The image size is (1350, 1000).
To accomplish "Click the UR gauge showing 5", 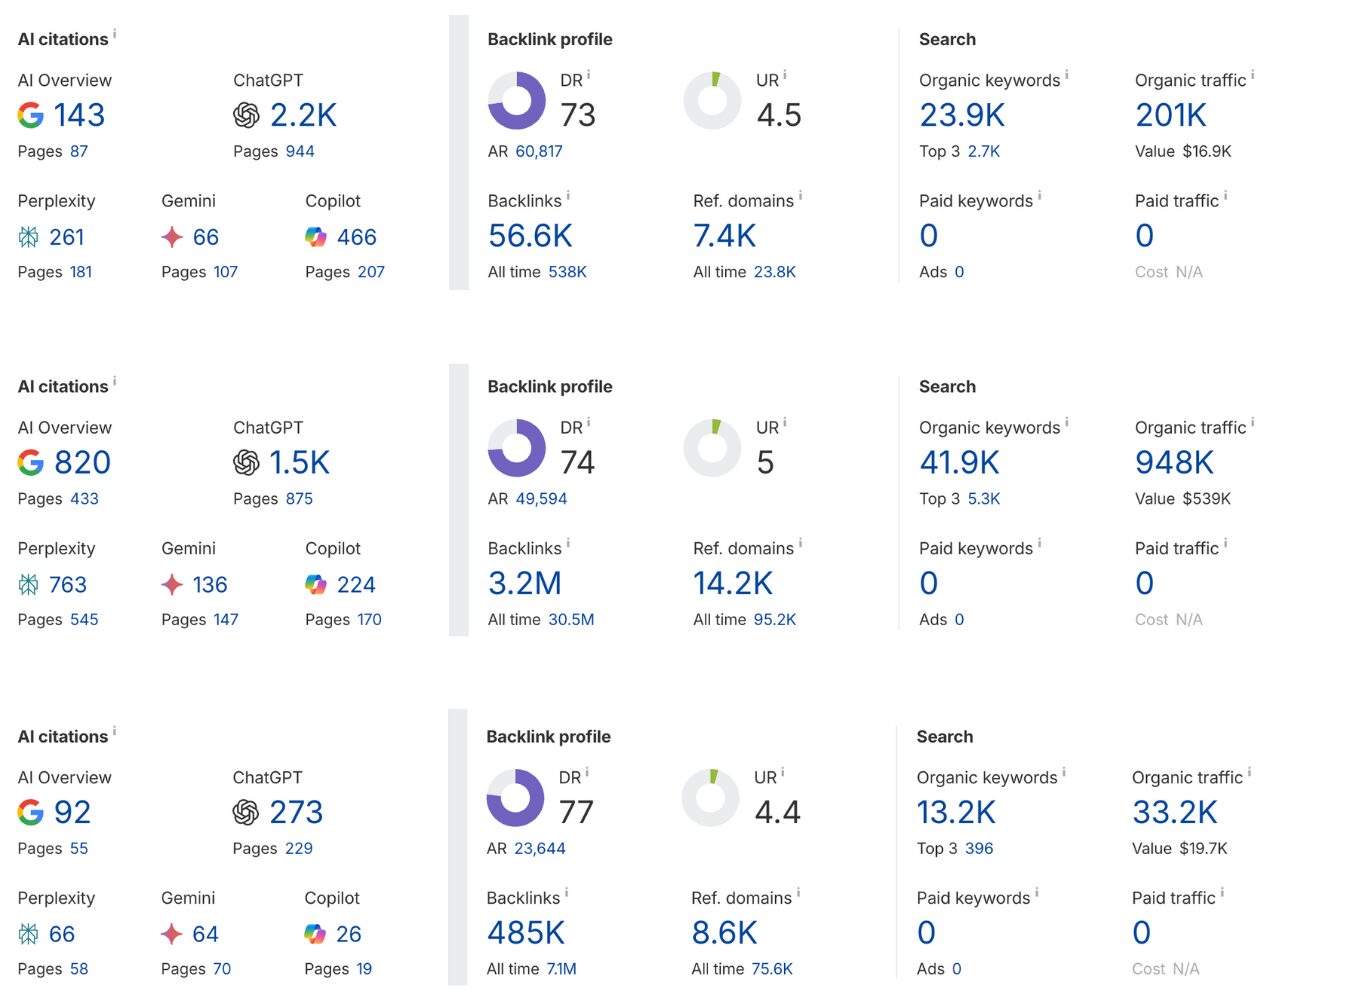I will tap(712, 448).
